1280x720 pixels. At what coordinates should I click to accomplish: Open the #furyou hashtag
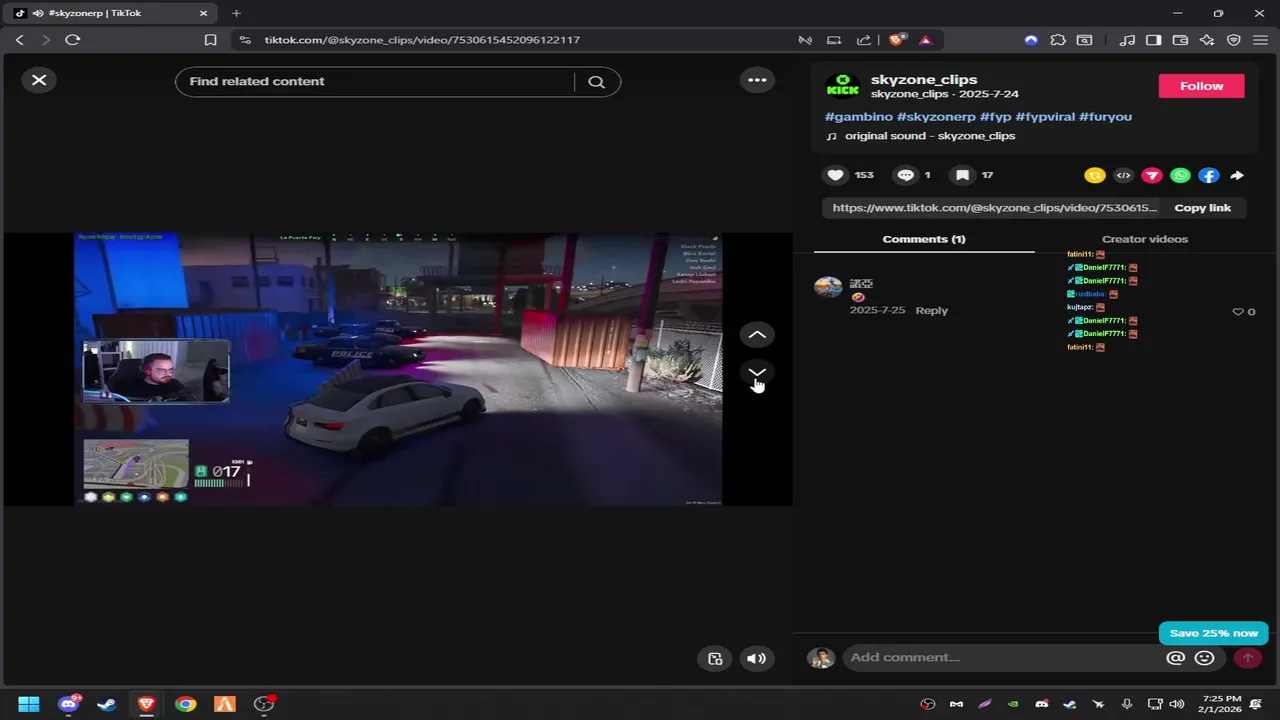(1105, 117)
